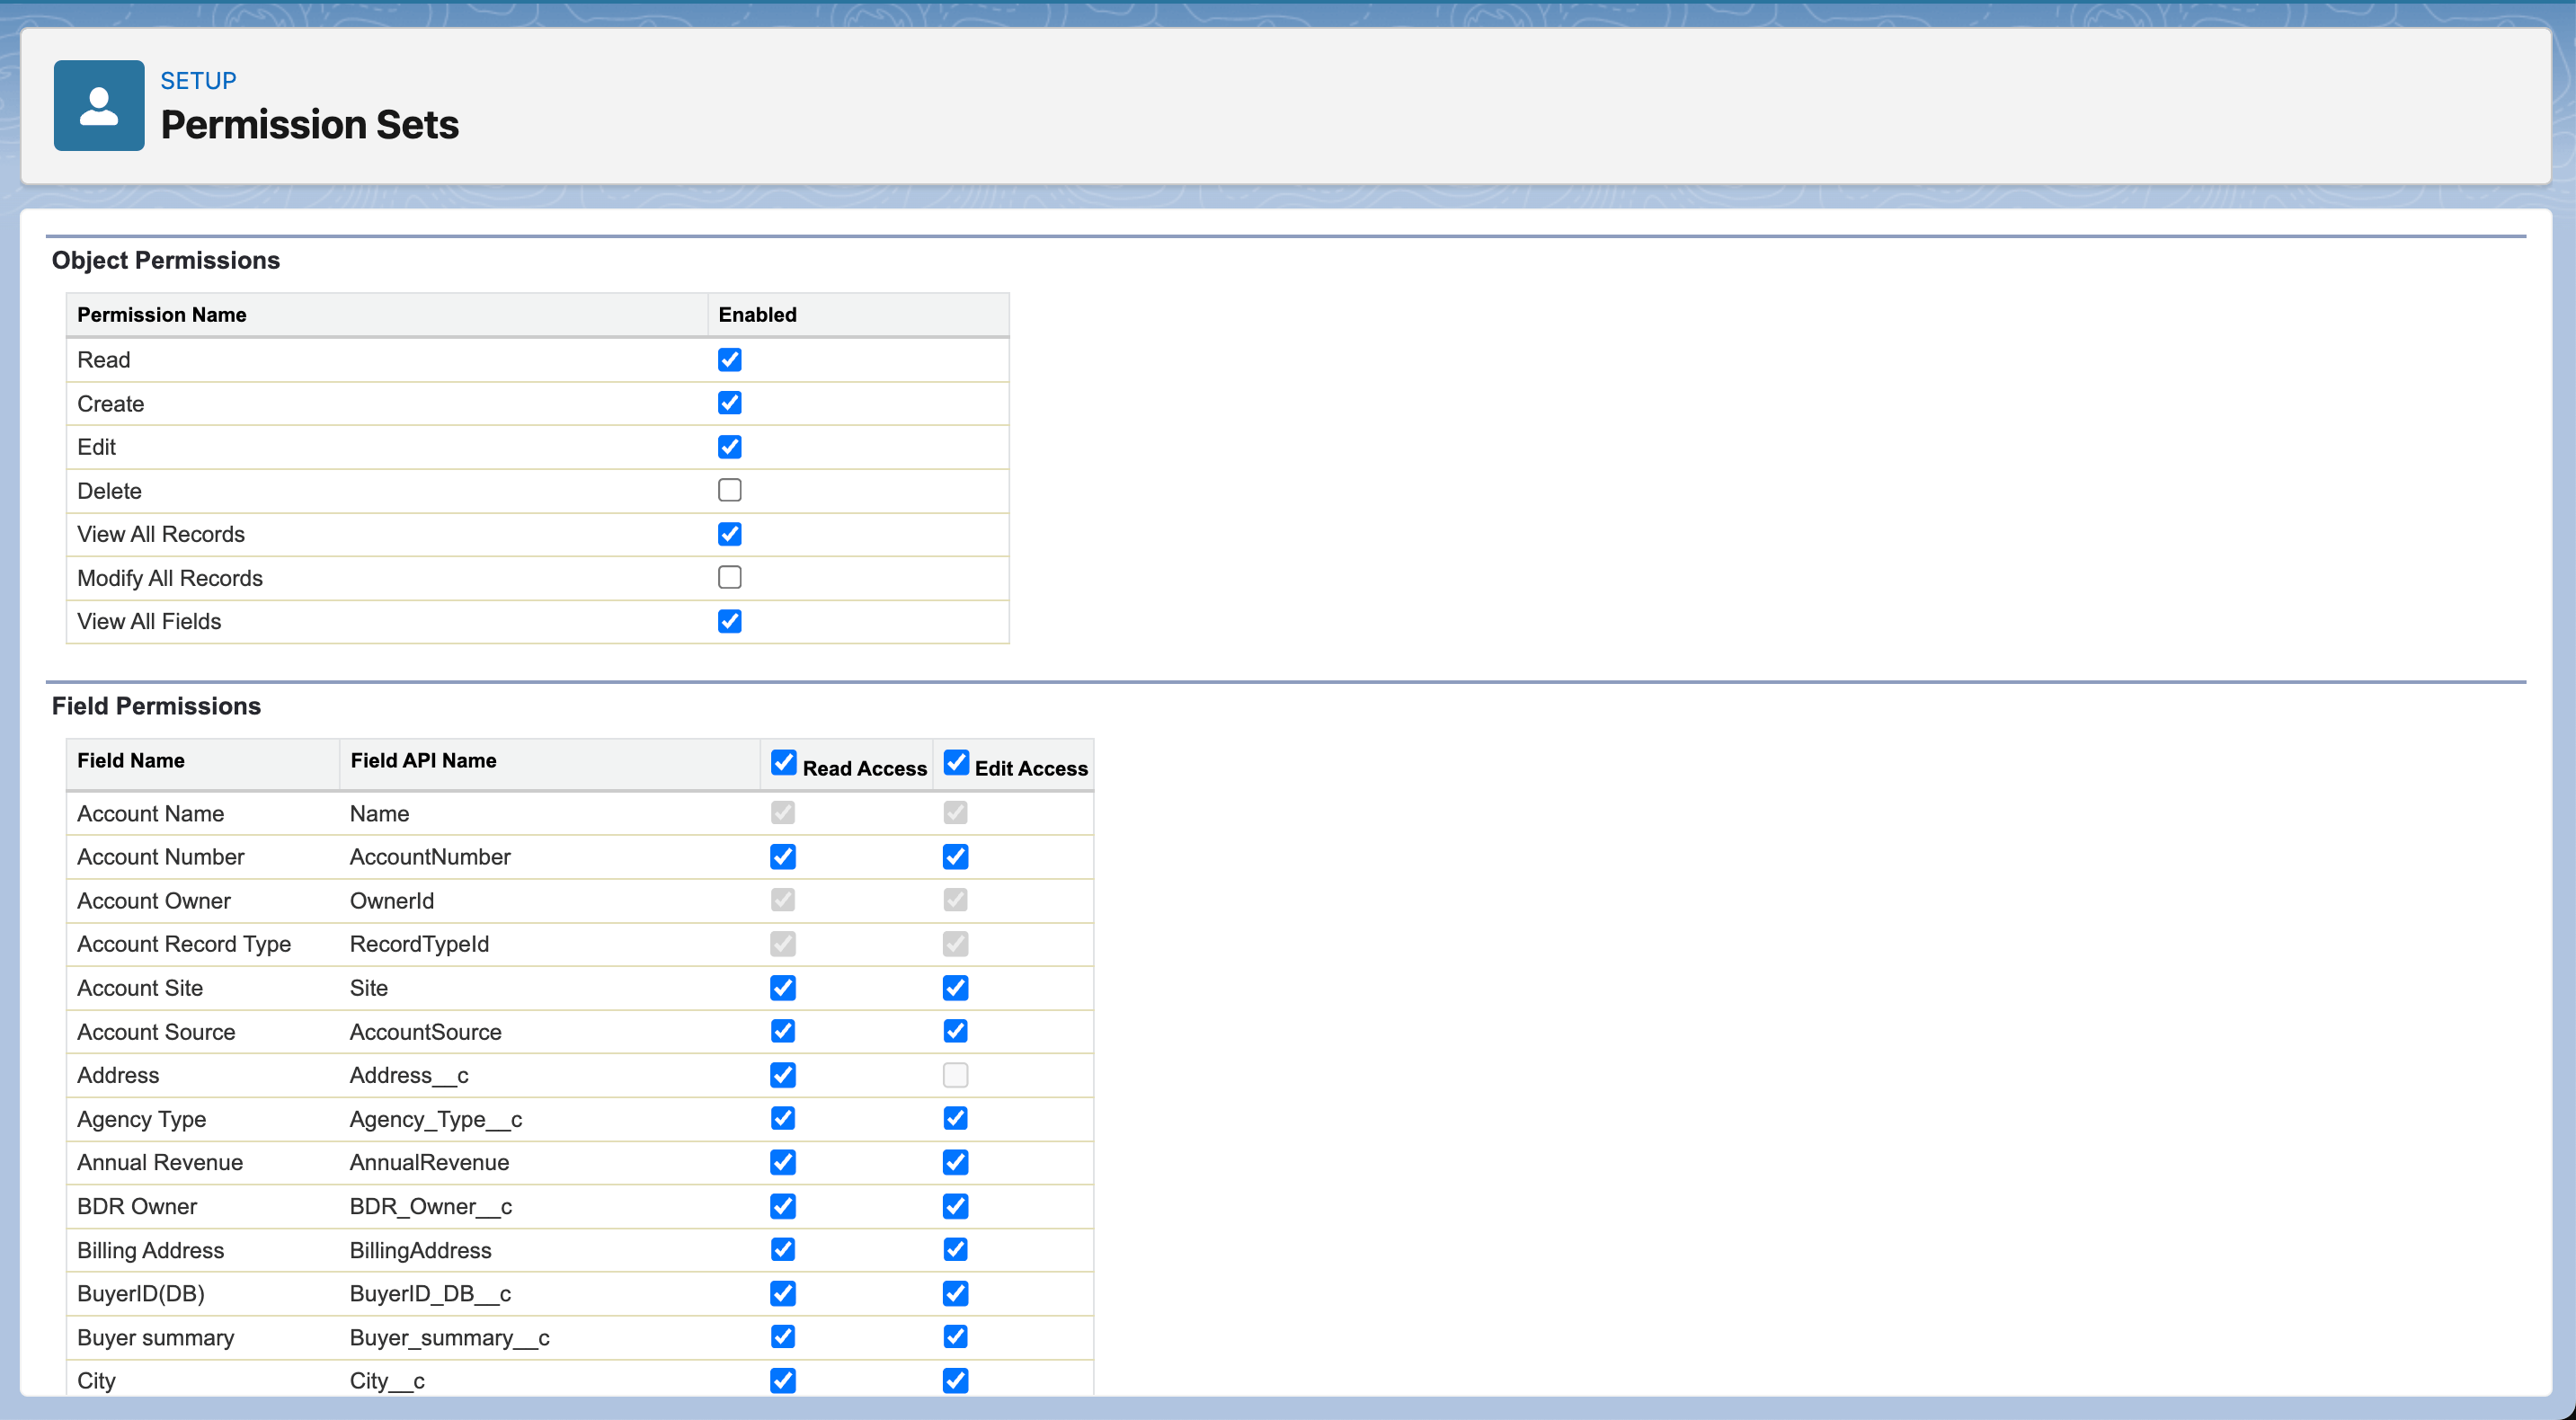Click the Permission Sets user icon

[99, 105]
